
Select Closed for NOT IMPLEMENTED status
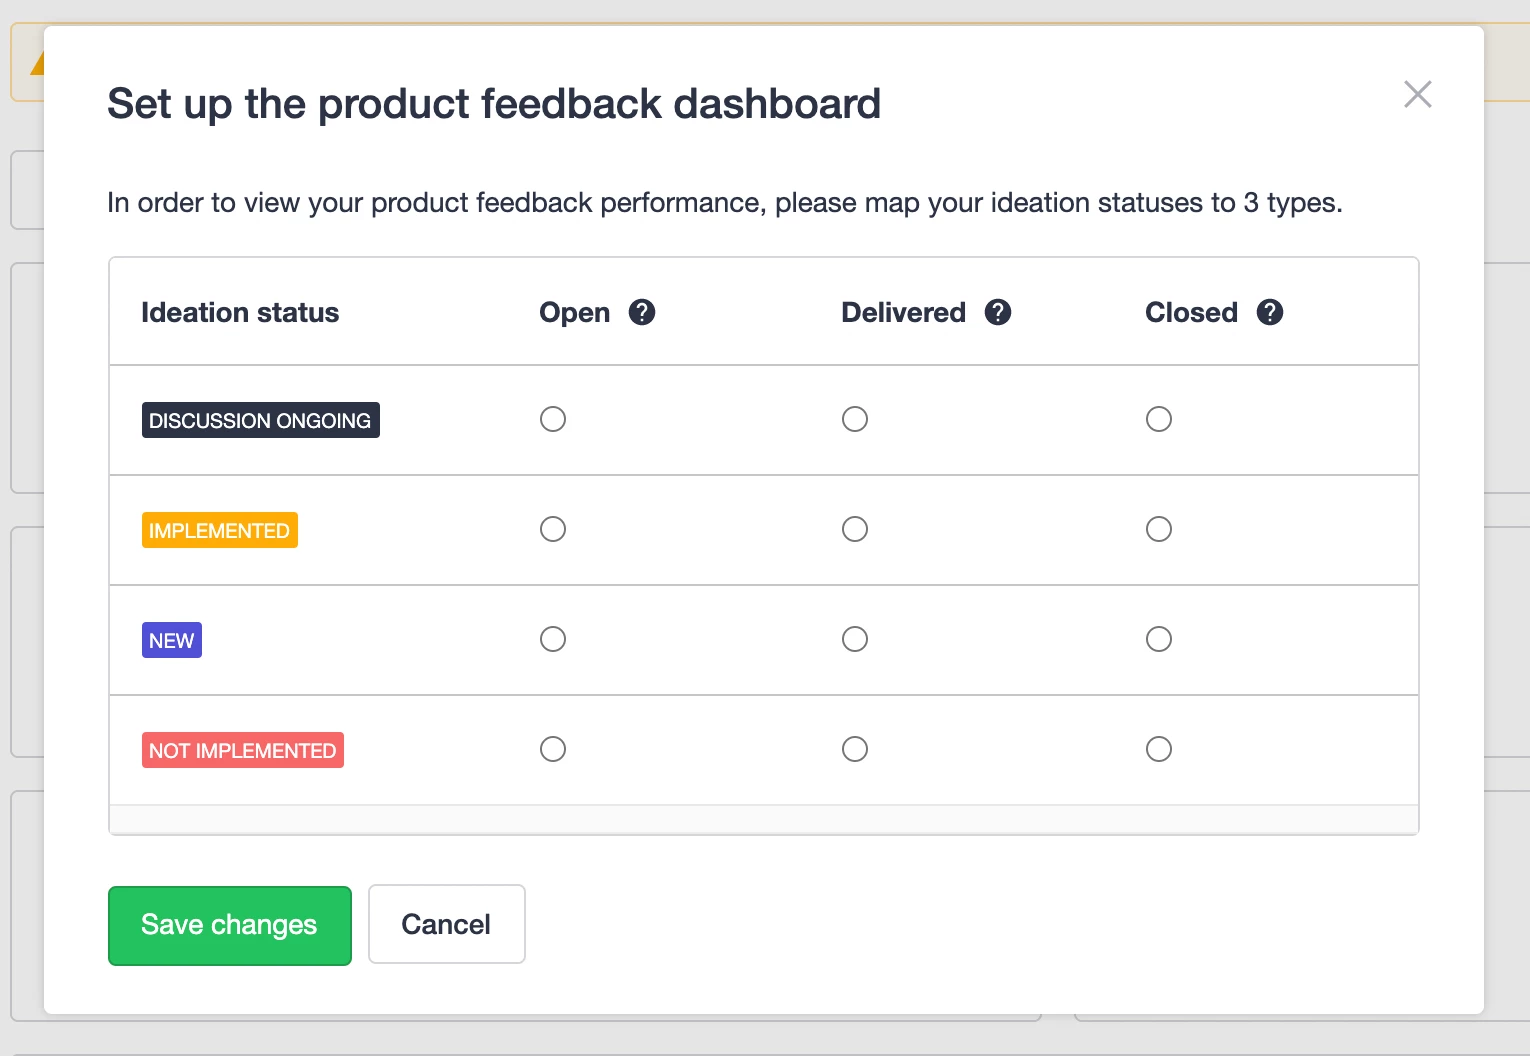1158,749
